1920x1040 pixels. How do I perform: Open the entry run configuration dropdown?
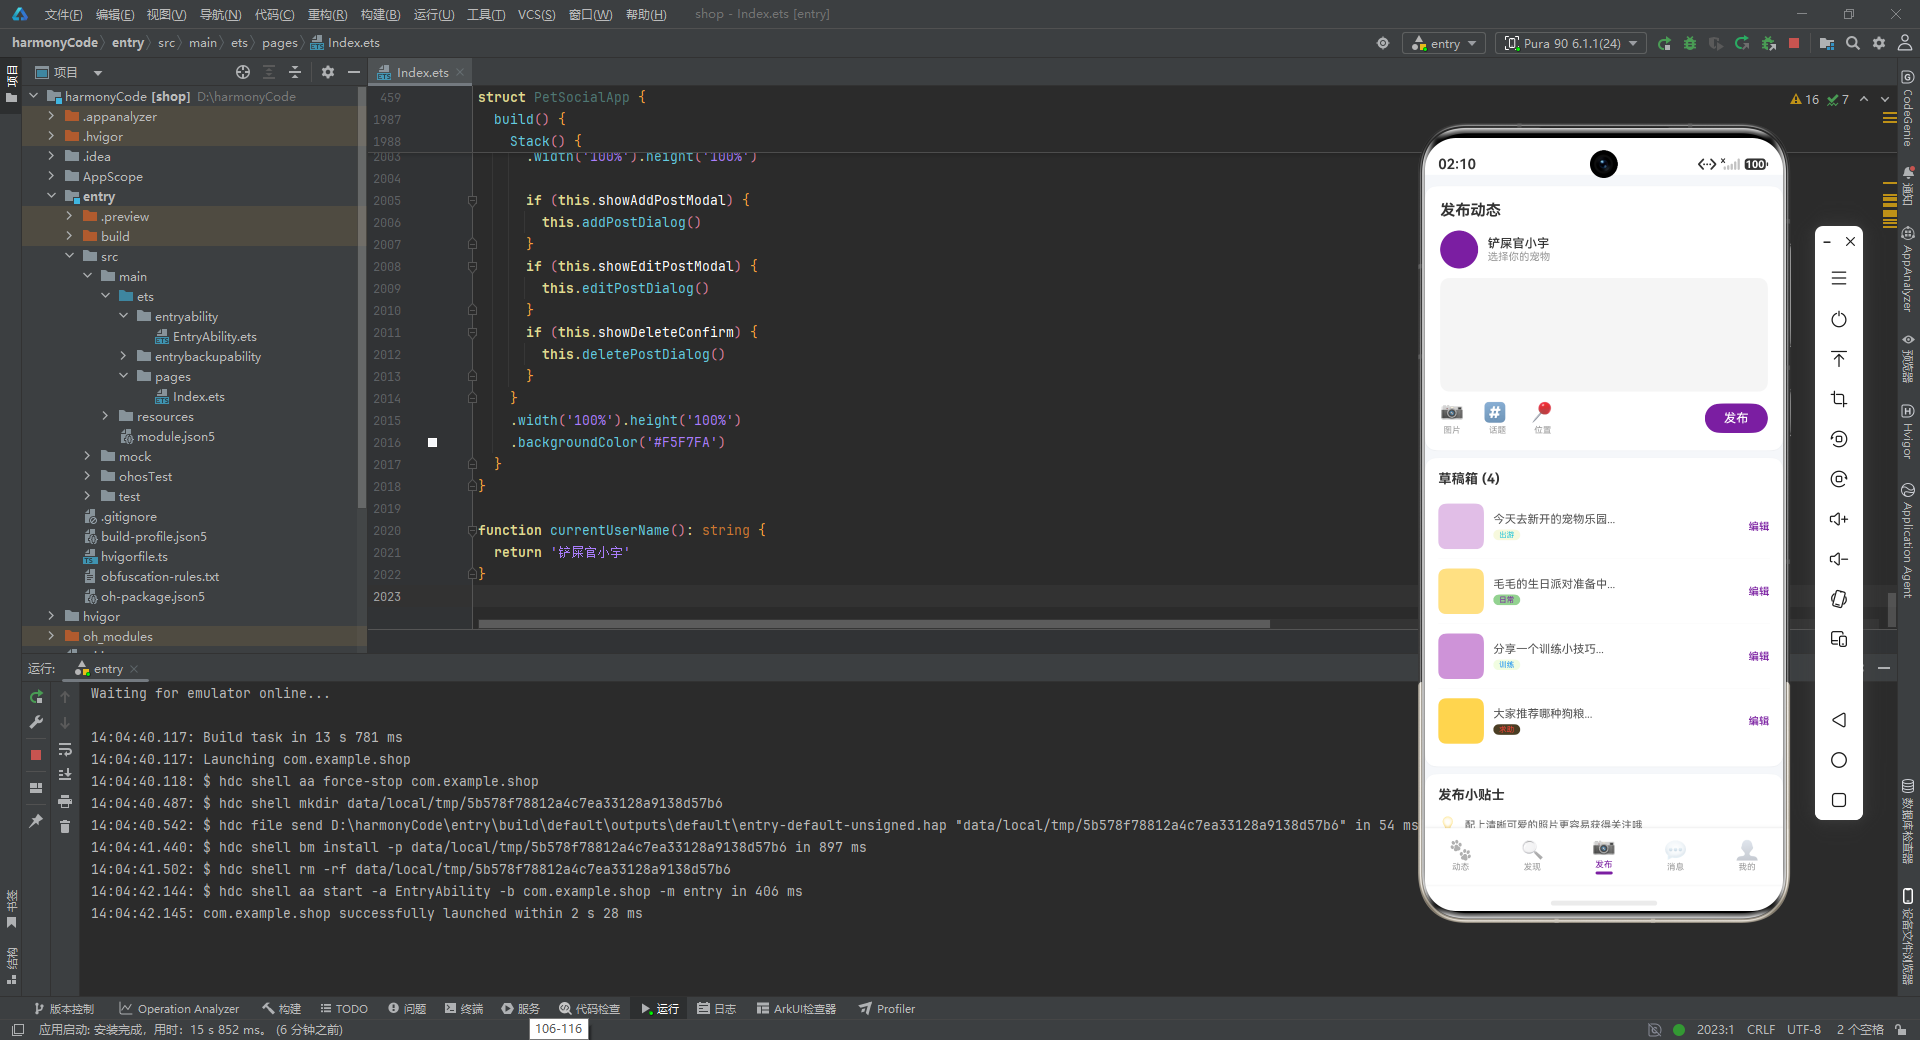[1444, 44]
